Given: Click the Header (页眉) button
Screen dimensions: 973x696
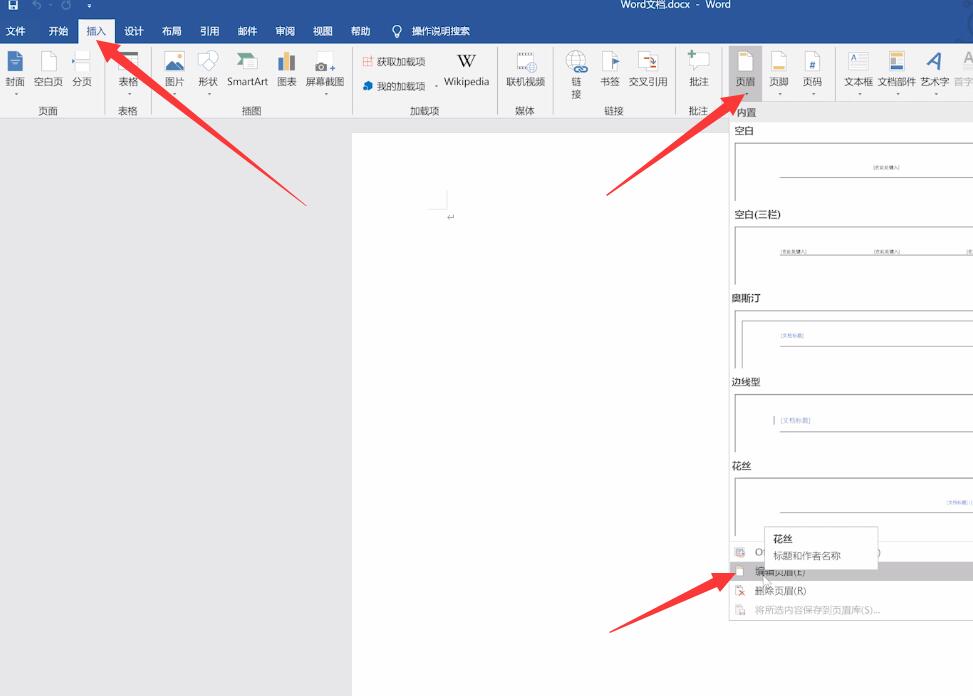Looking at the screenshot, I should [x=745, y=72].
